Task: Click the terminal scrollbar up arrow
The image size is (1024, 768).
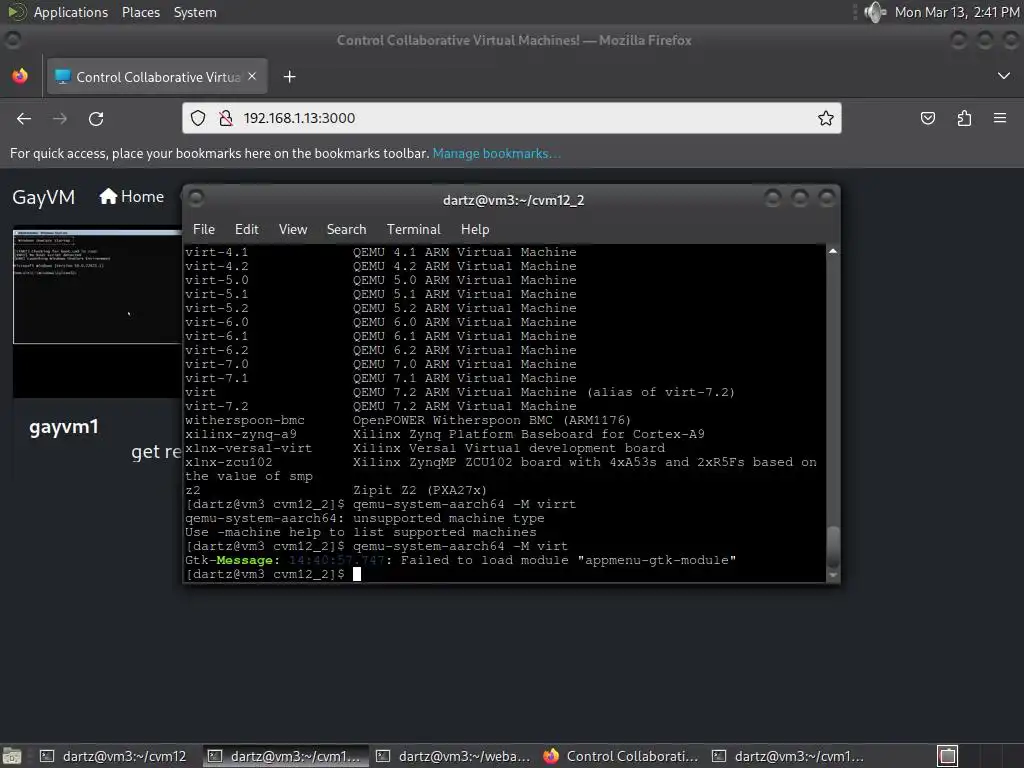Action: click(833, 251)
